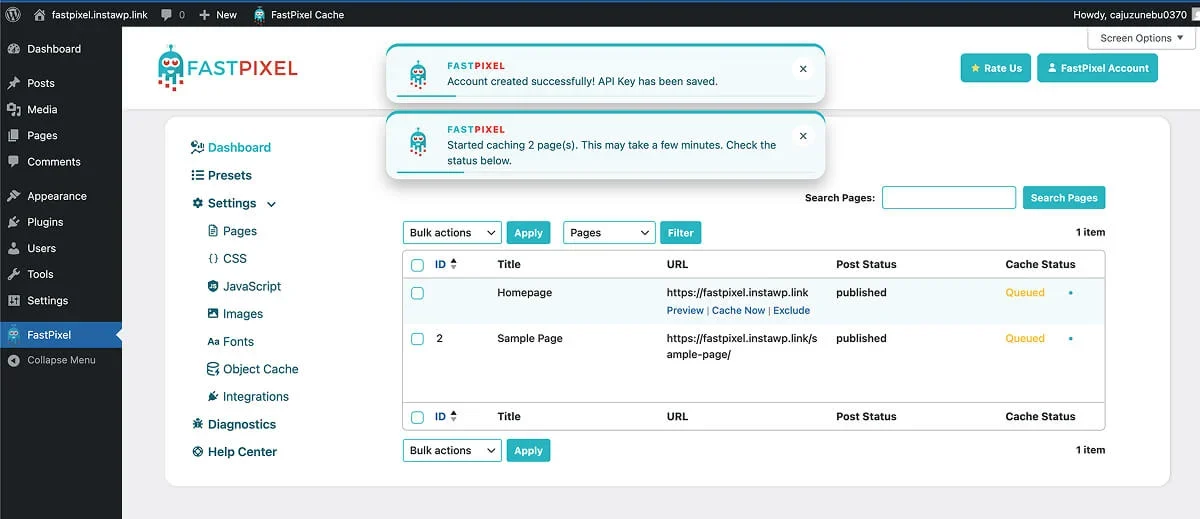Open the WordPress logo menu

14,14
